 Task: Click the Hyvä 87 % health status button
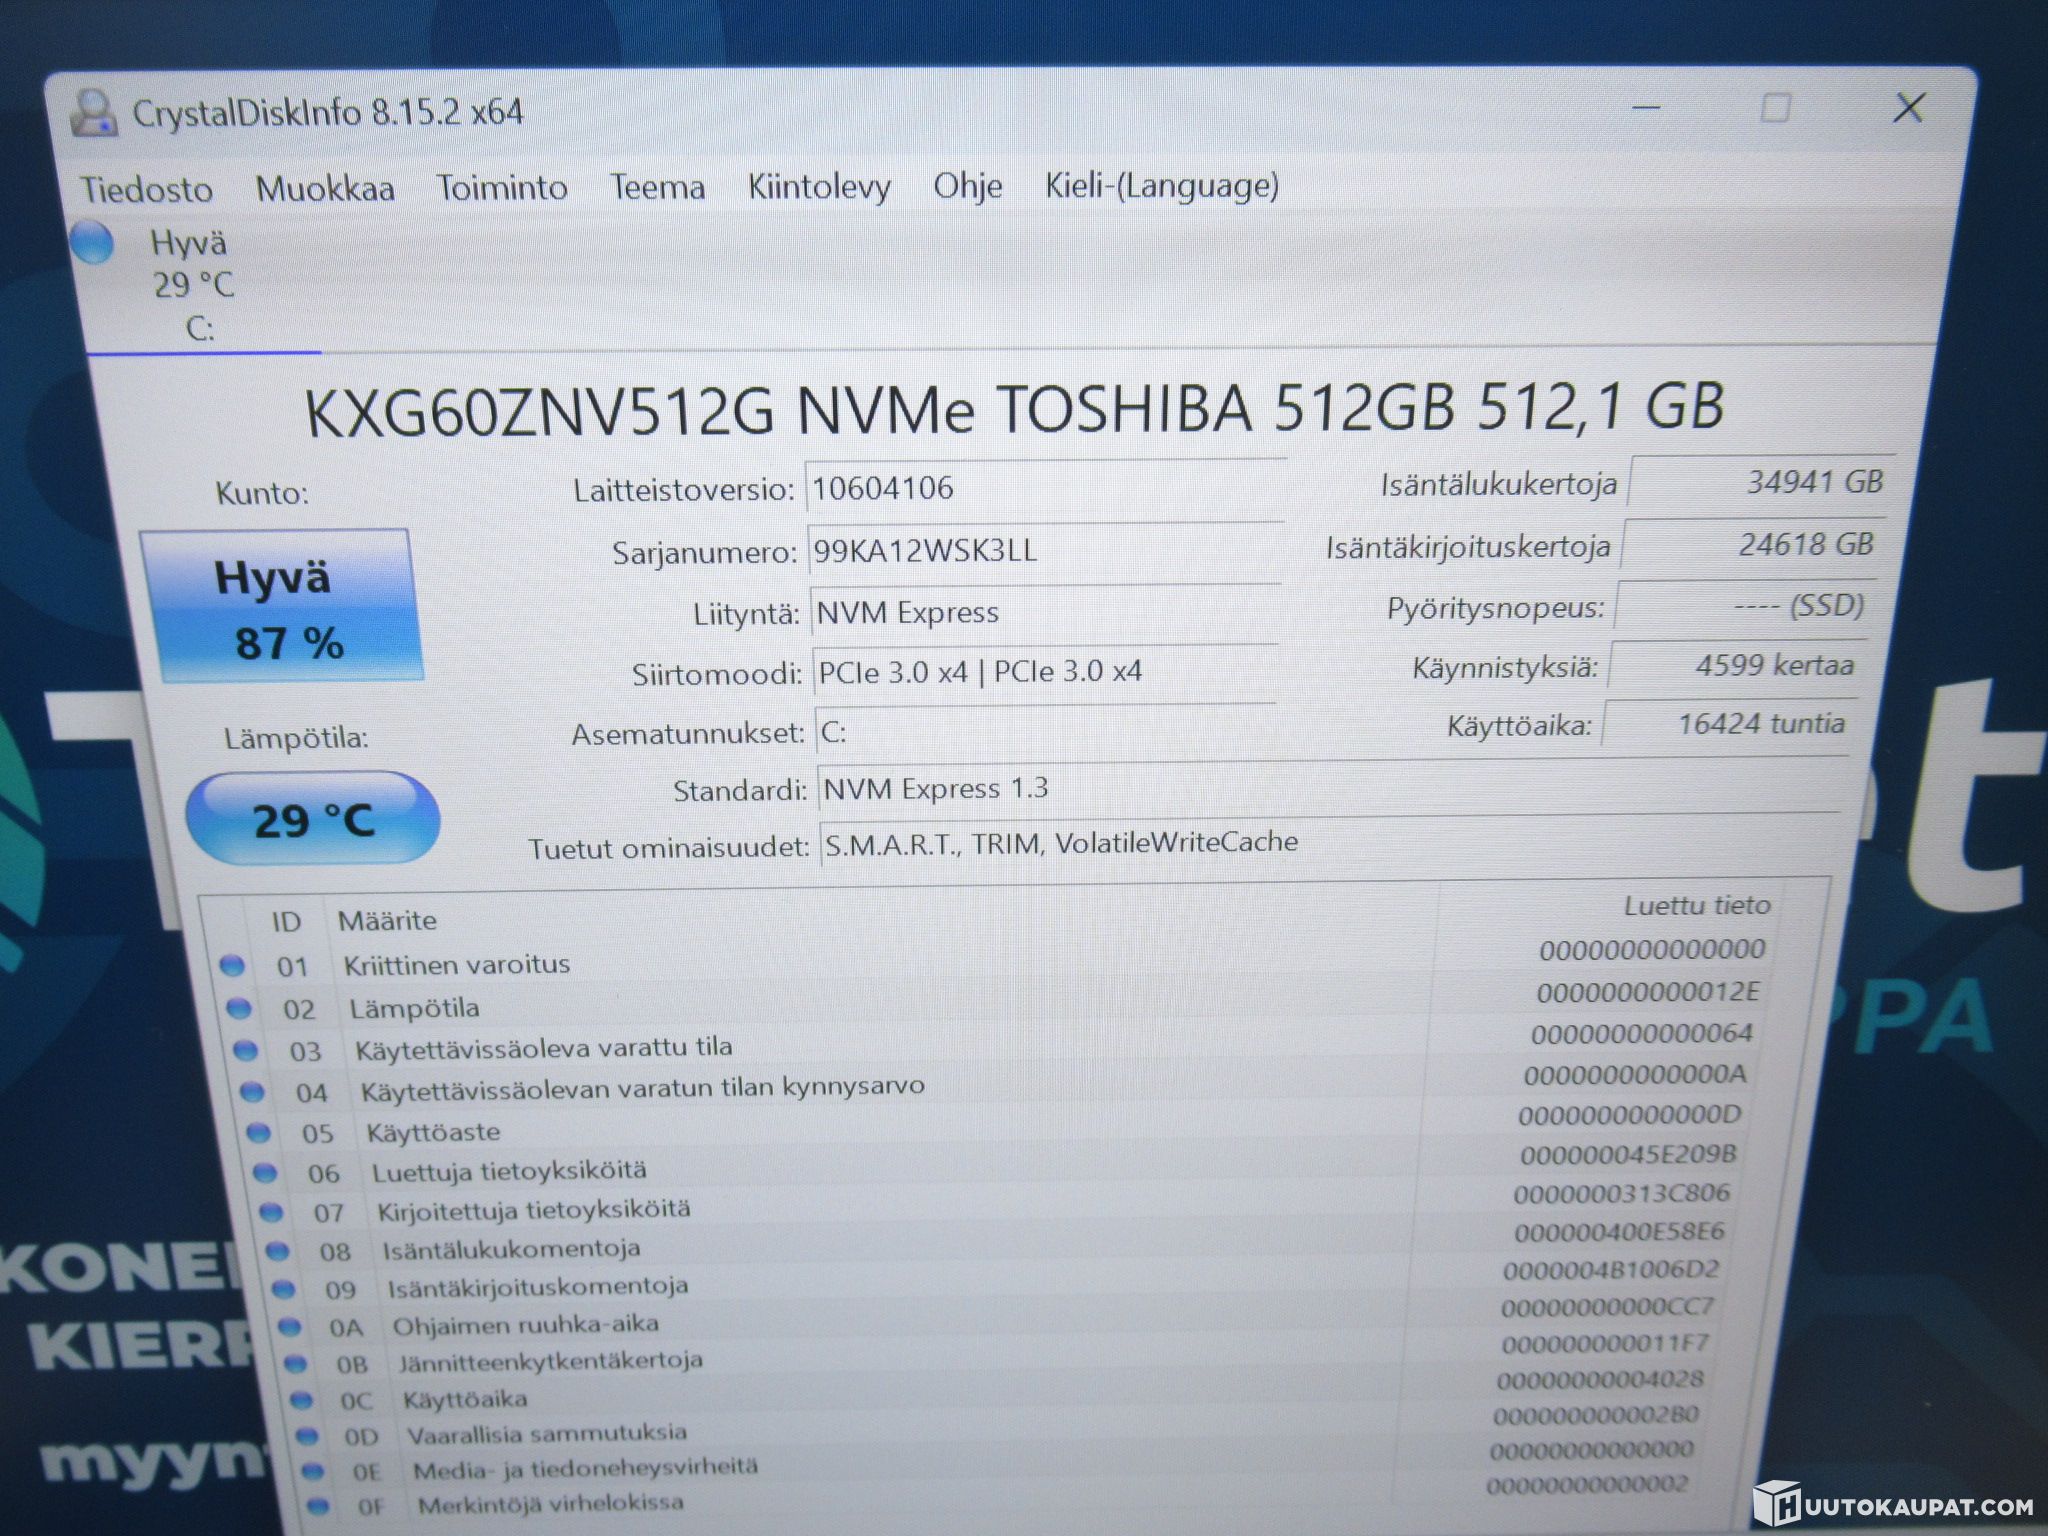(x=283, y=606)
